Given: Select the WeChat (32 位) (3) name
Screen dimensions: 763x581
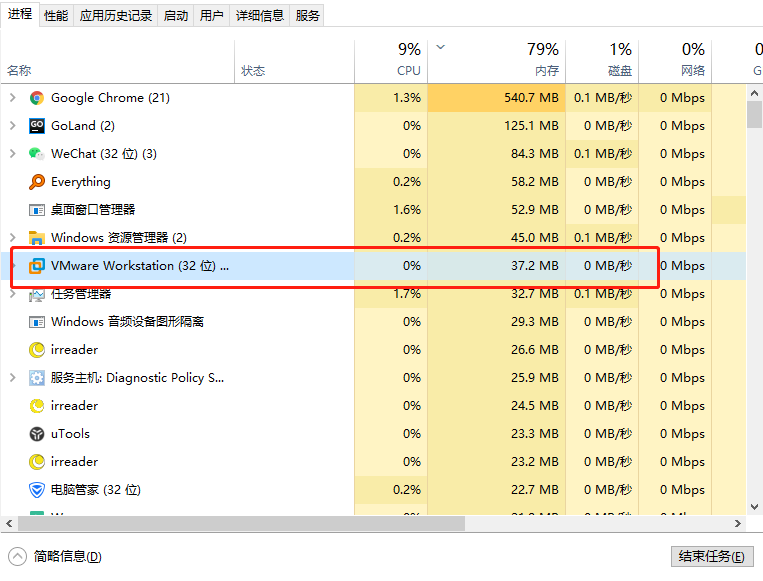Looking at the screenshot, I should pos(104,154).
